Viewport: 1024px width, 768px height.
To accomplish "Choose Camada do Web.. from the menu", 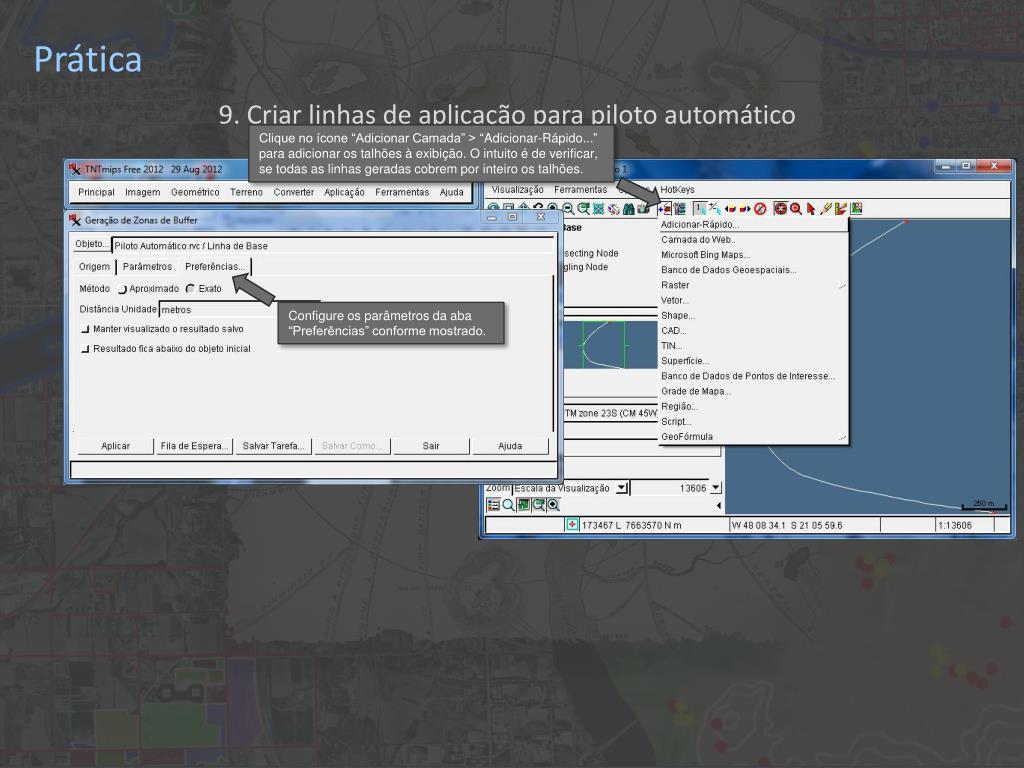I will click(x=754, y=240).
